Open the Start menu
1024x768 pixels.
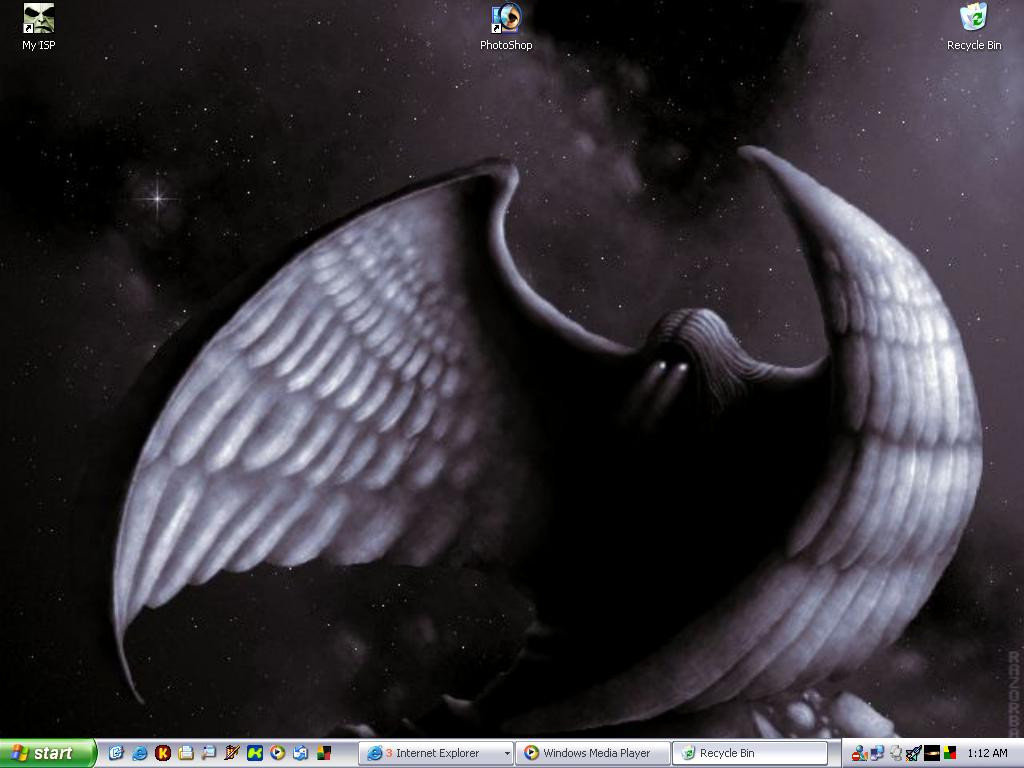click(47, 753)
